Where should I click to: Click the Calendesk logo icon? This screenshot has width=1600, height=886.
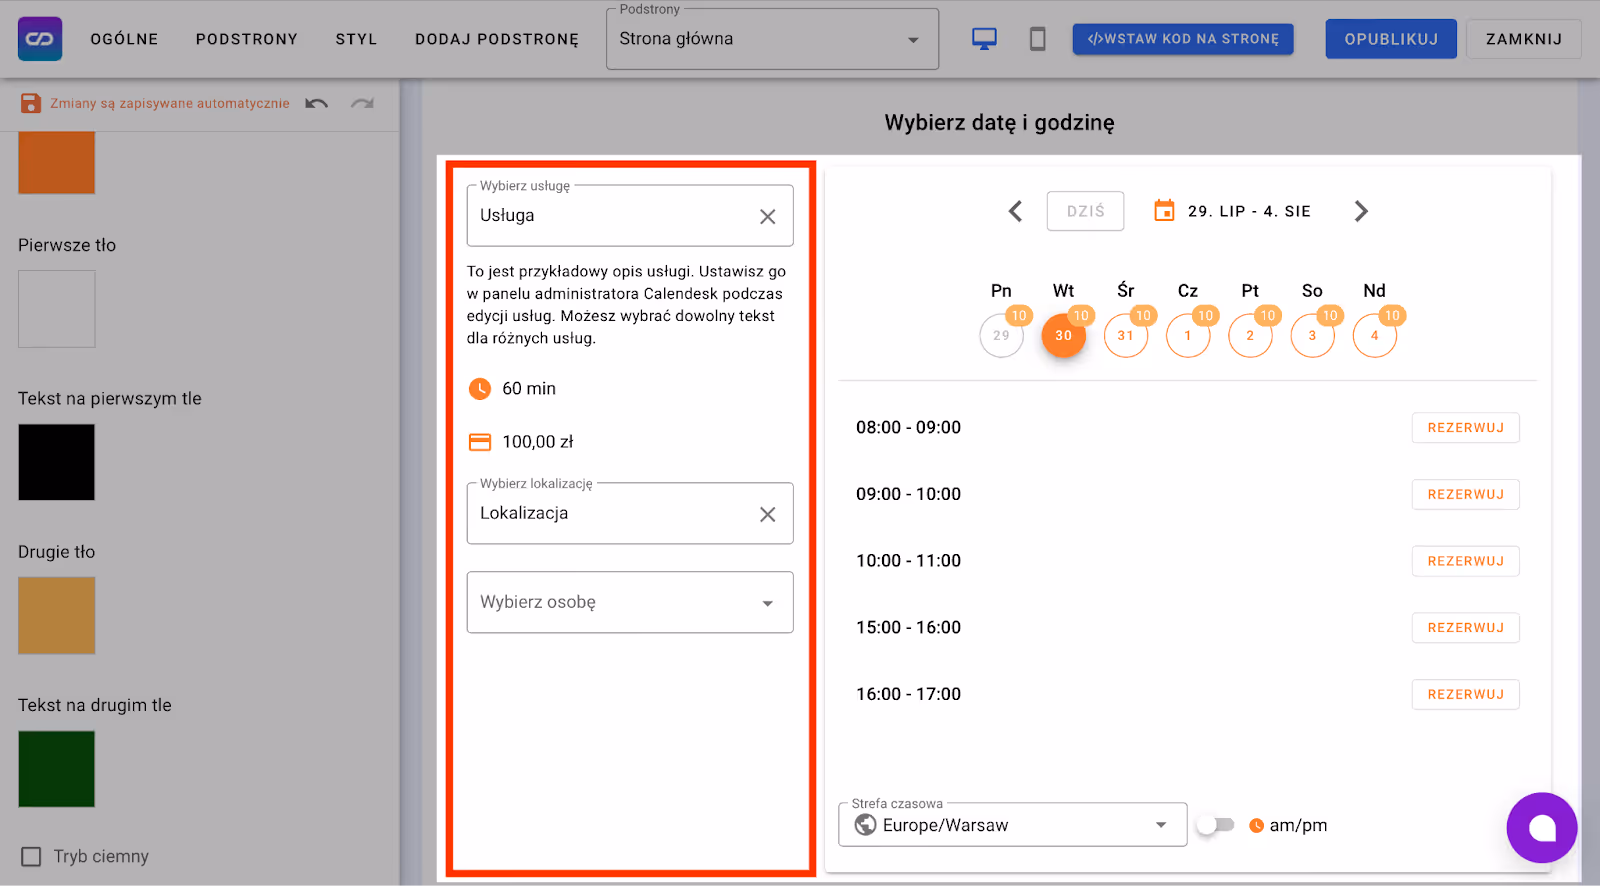40,39
